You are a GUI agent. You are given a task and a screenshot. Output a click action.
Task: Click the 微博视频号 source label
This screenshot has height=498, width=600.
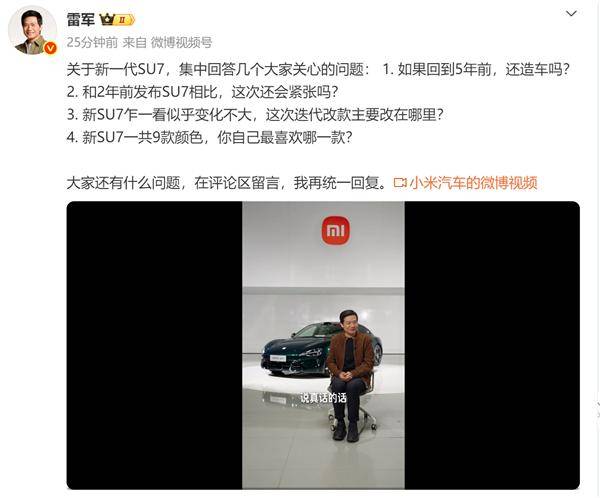tap(181, 42)
